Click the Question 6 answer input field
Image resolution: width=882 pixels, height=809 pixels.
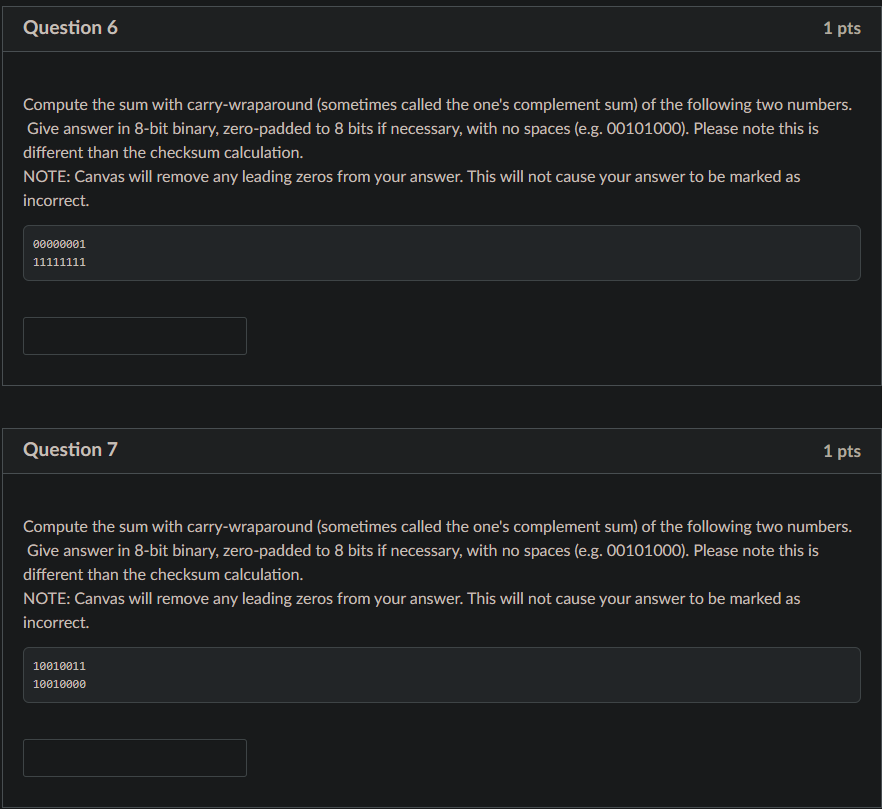135,336
